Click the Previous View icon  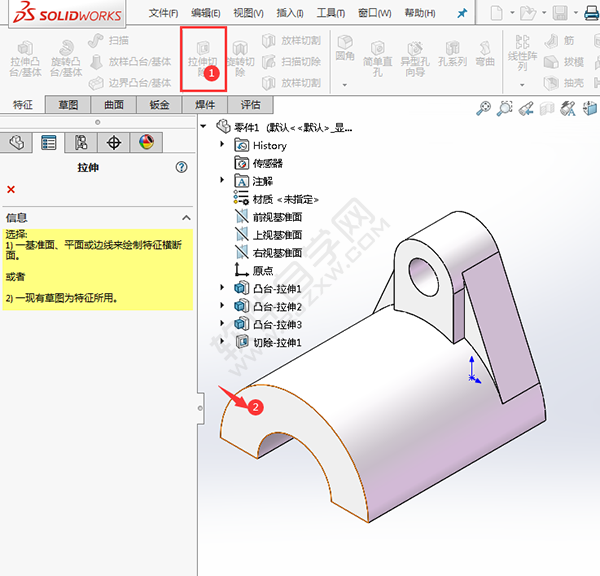coord(526,108)
